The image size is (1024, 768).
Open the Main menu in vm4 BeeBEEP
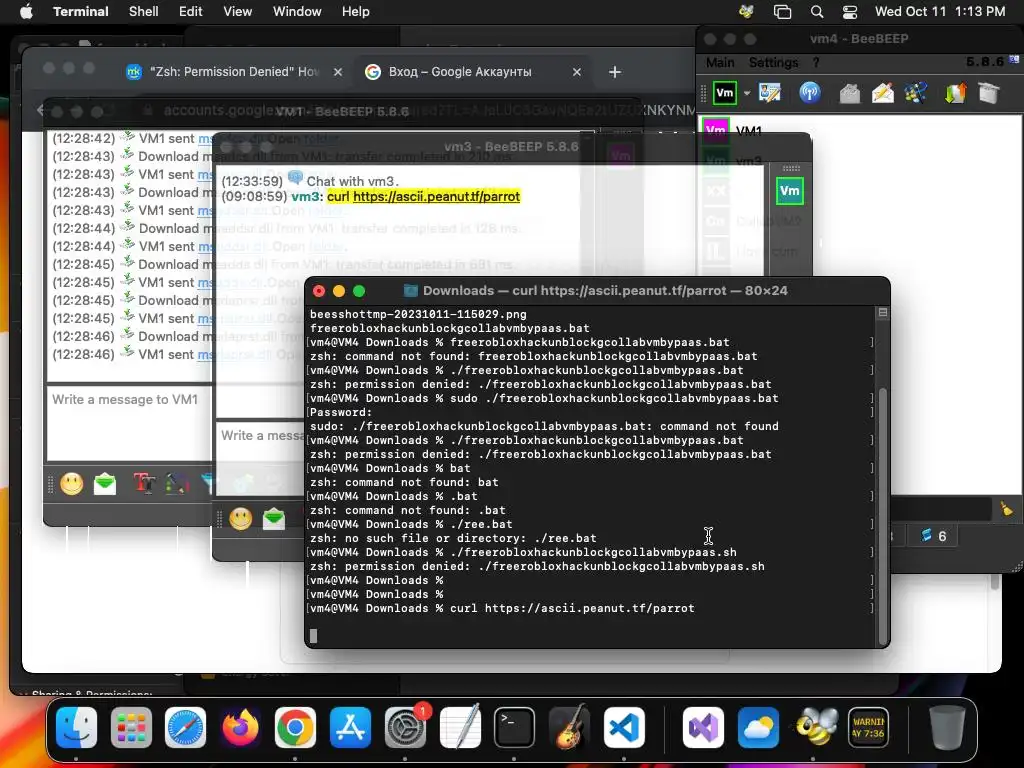pos(720,63)
